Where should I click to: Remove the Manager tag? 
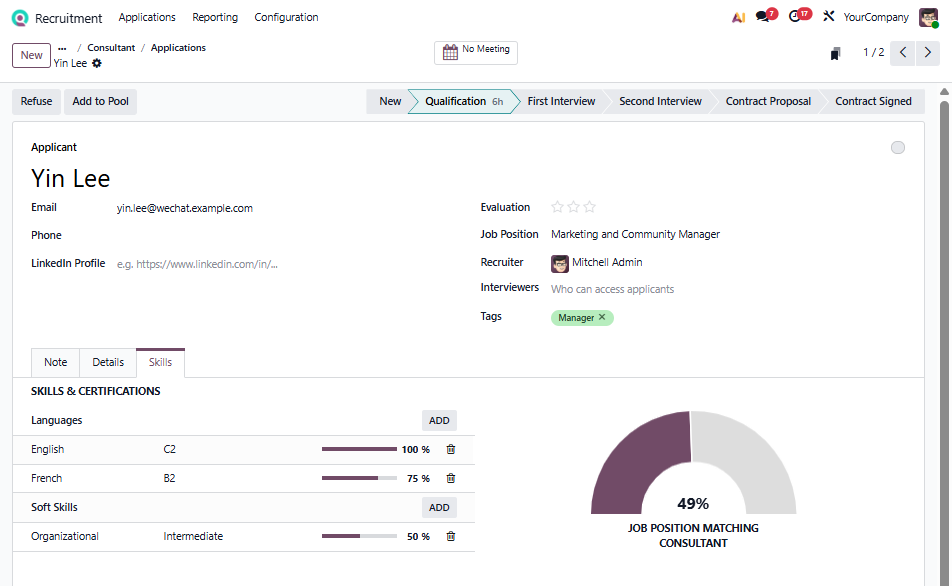pos(602,318)
